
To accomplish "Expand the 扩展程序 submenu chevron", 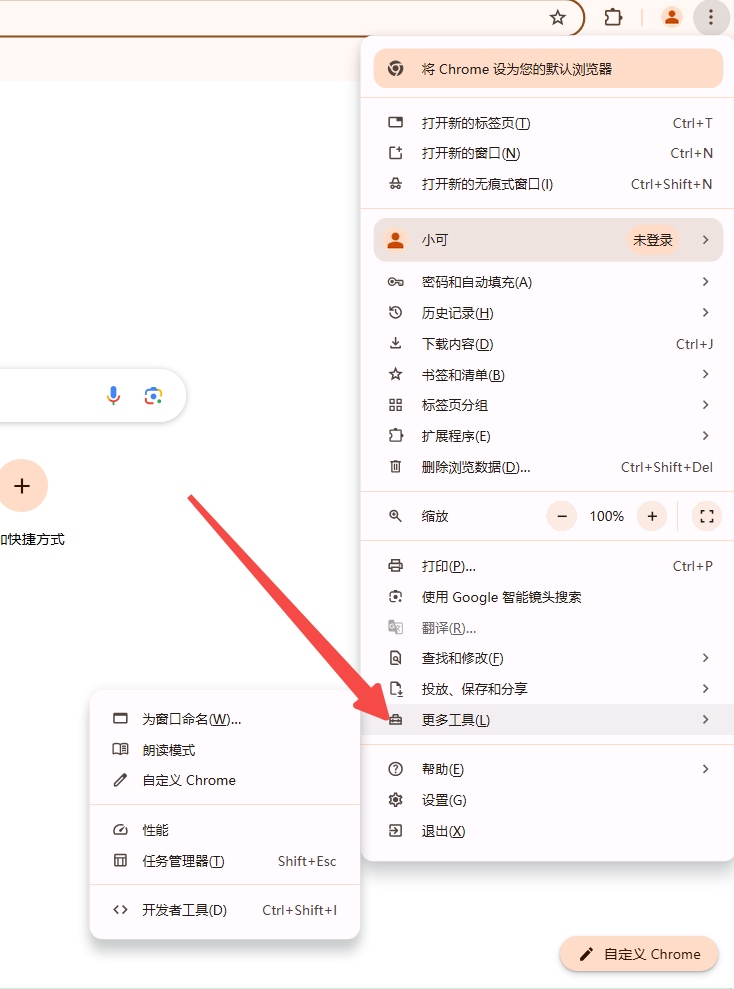I will click(x=706, y=435).
